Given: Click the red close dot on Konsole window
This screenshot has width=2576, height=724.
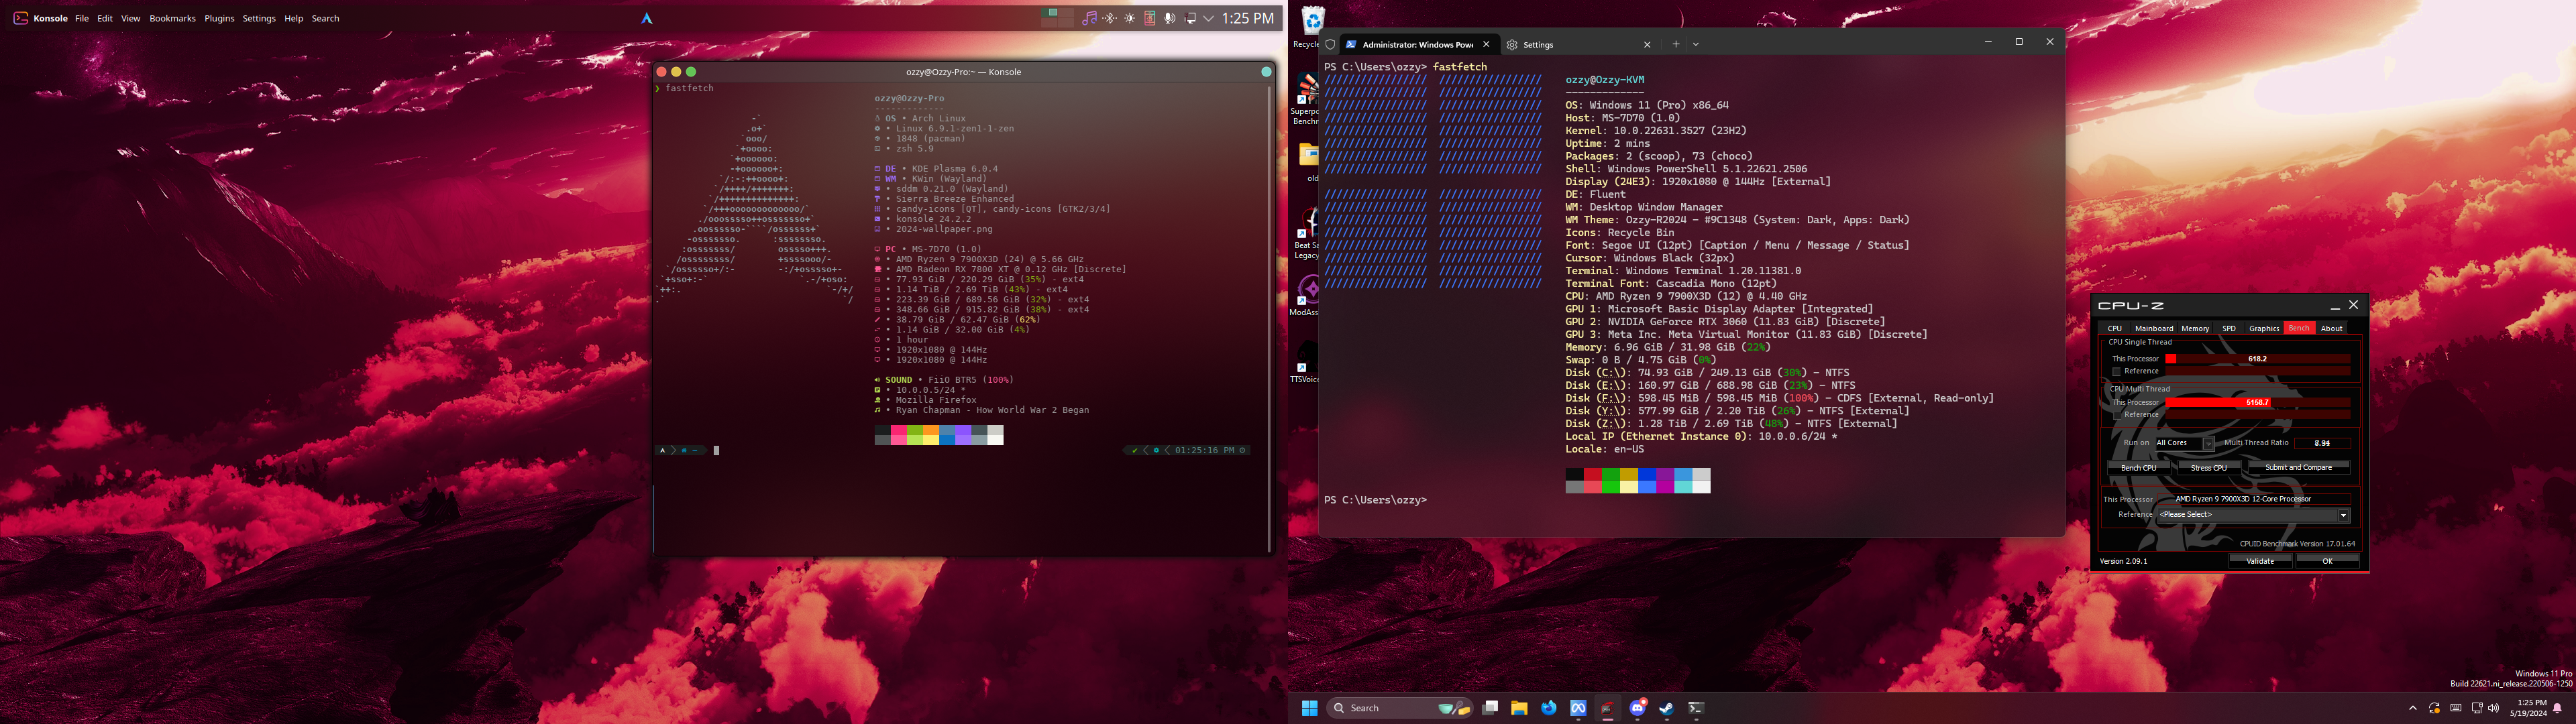Looking at the screenshot, I should pyautogui.click(x=661, y=72).
